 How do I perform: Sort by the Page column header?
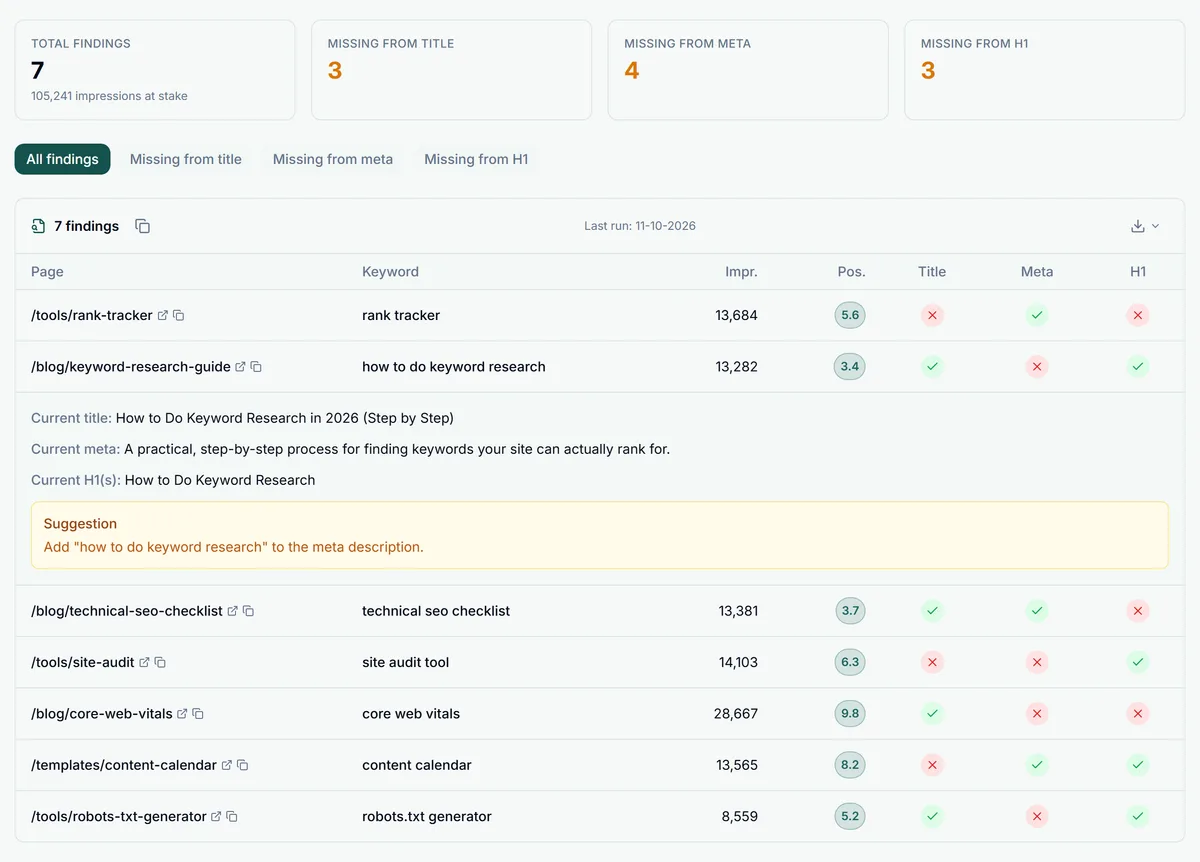(x=47, y=271)
